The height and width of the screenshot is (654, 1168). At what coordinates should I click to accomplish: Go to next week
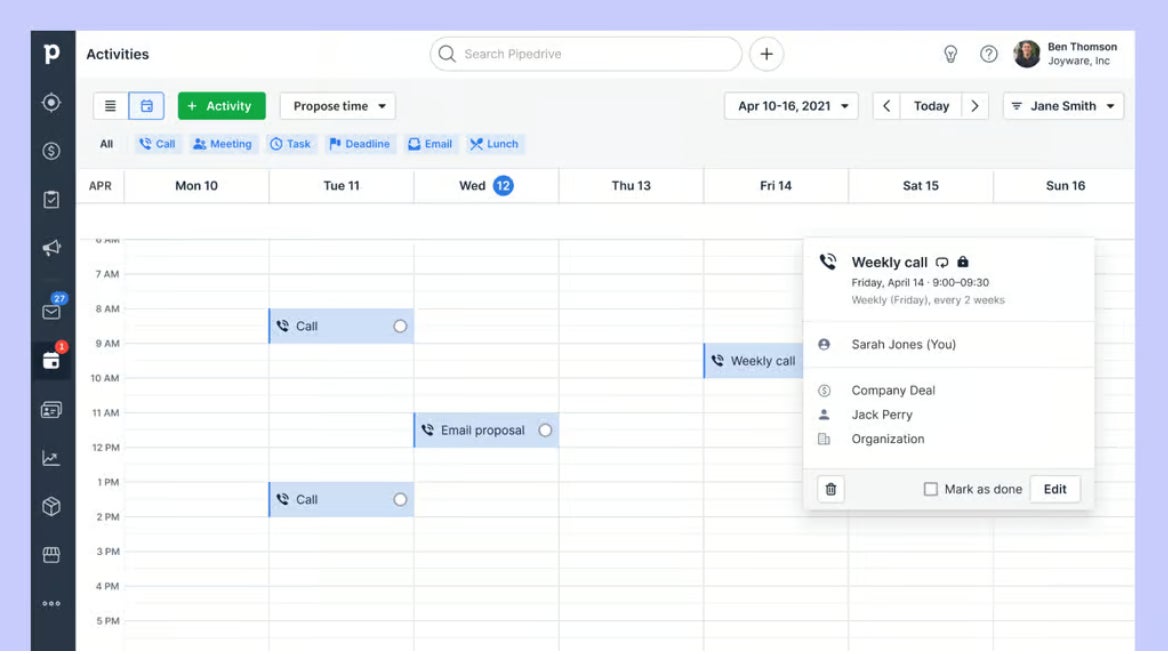tap(975, 106)
